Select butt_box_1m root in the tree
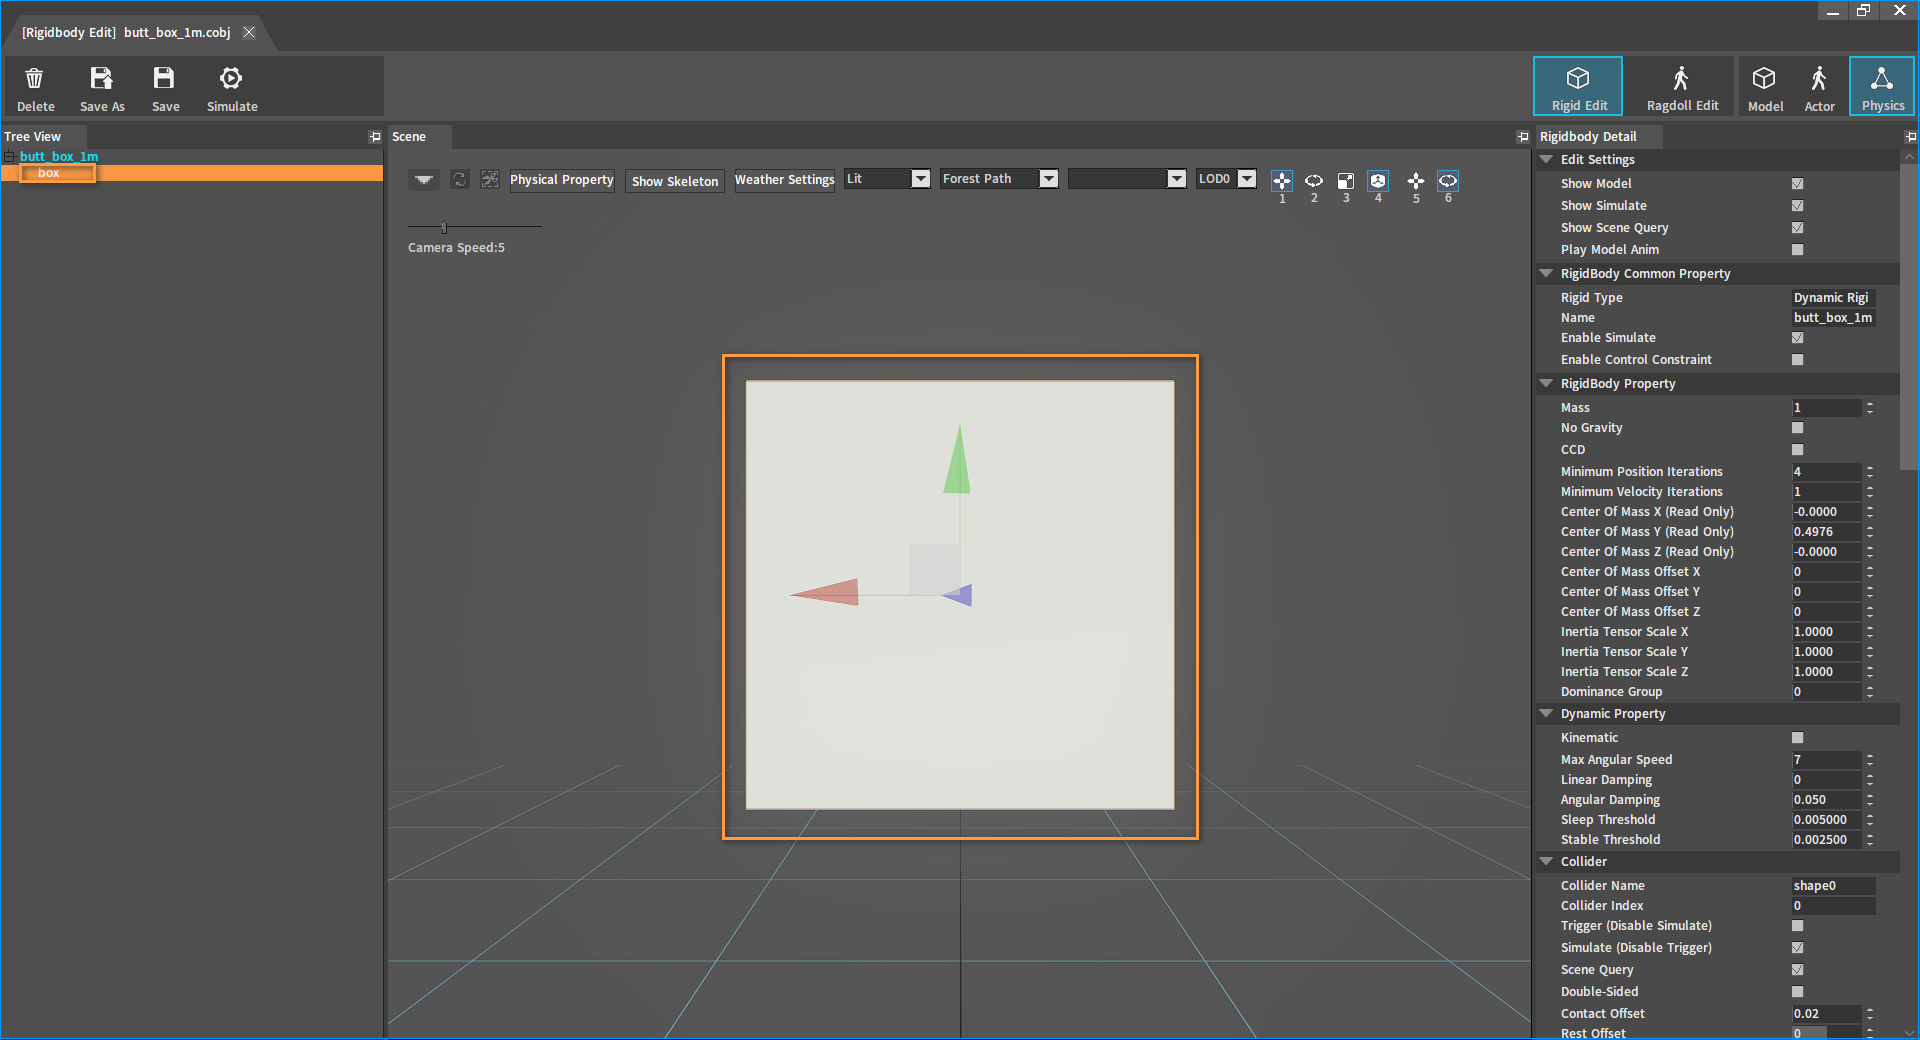This screenshot has height=1040, width=1920. click(59, 157)
